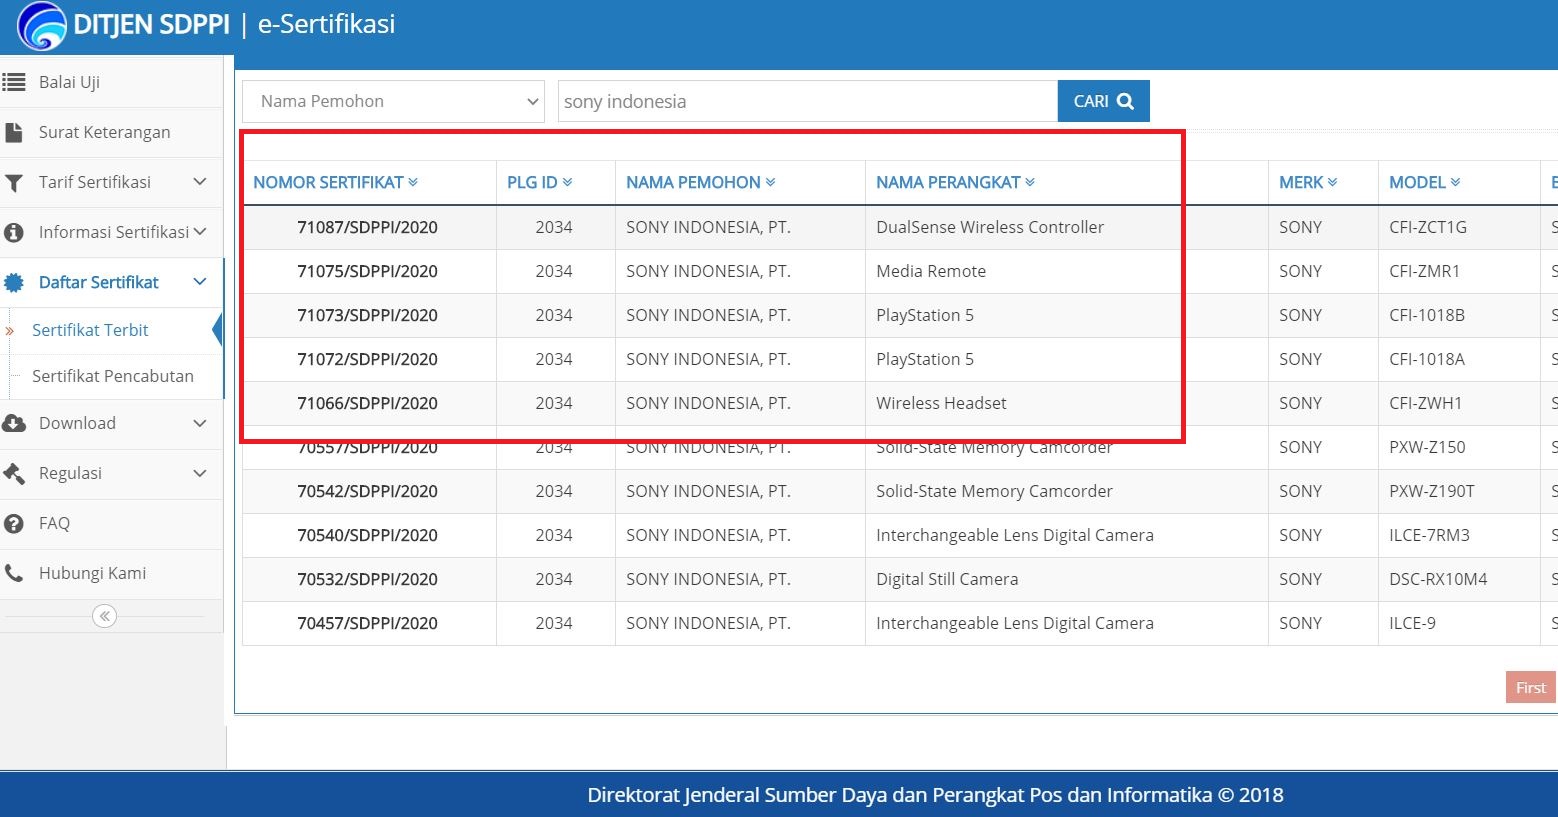The image size is (1558, 817).
Task: Click the CARI search button
Action: click(1104, 101)
